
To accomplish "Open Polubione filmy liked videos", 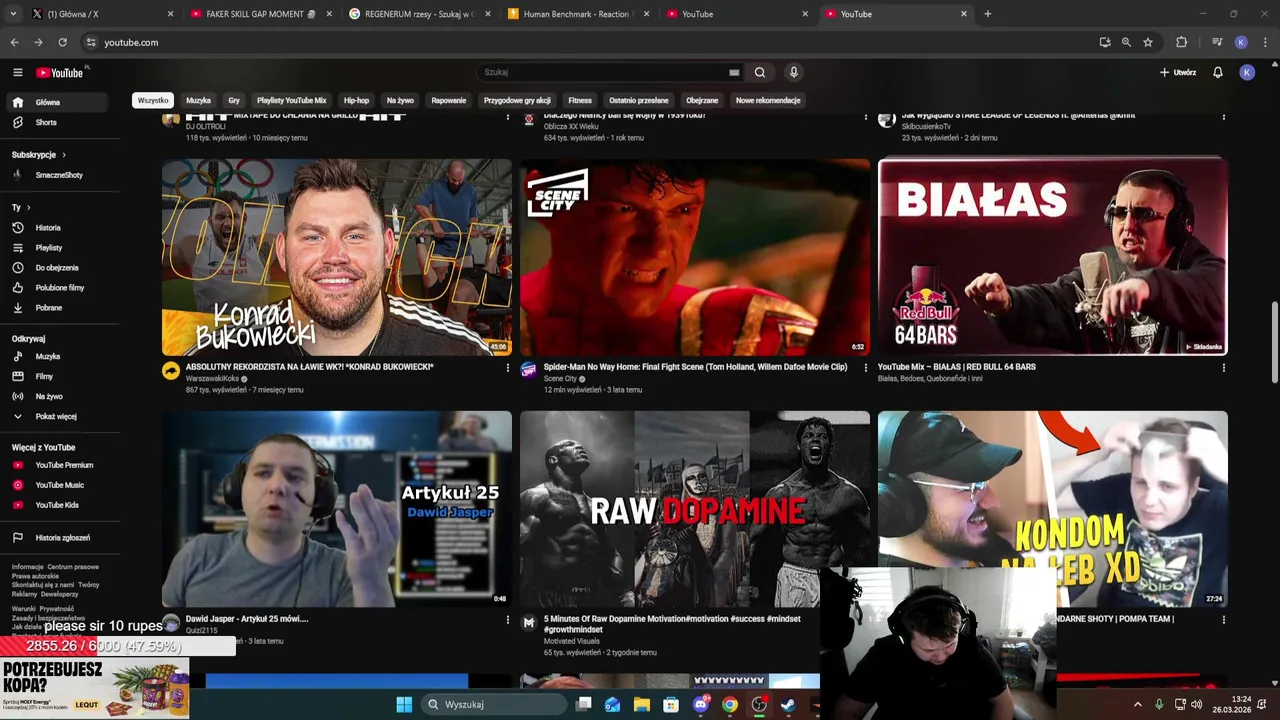I will click(59, 288).
